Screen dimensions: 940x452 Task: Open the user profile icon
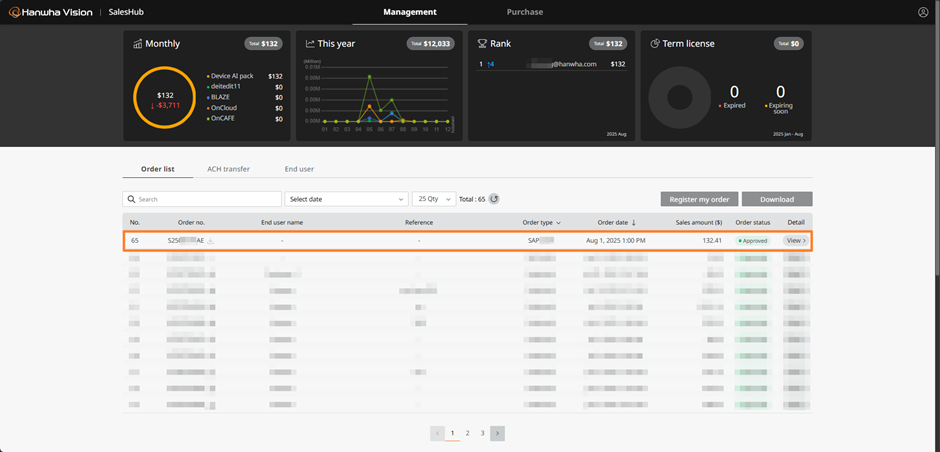tap(922, 12)
